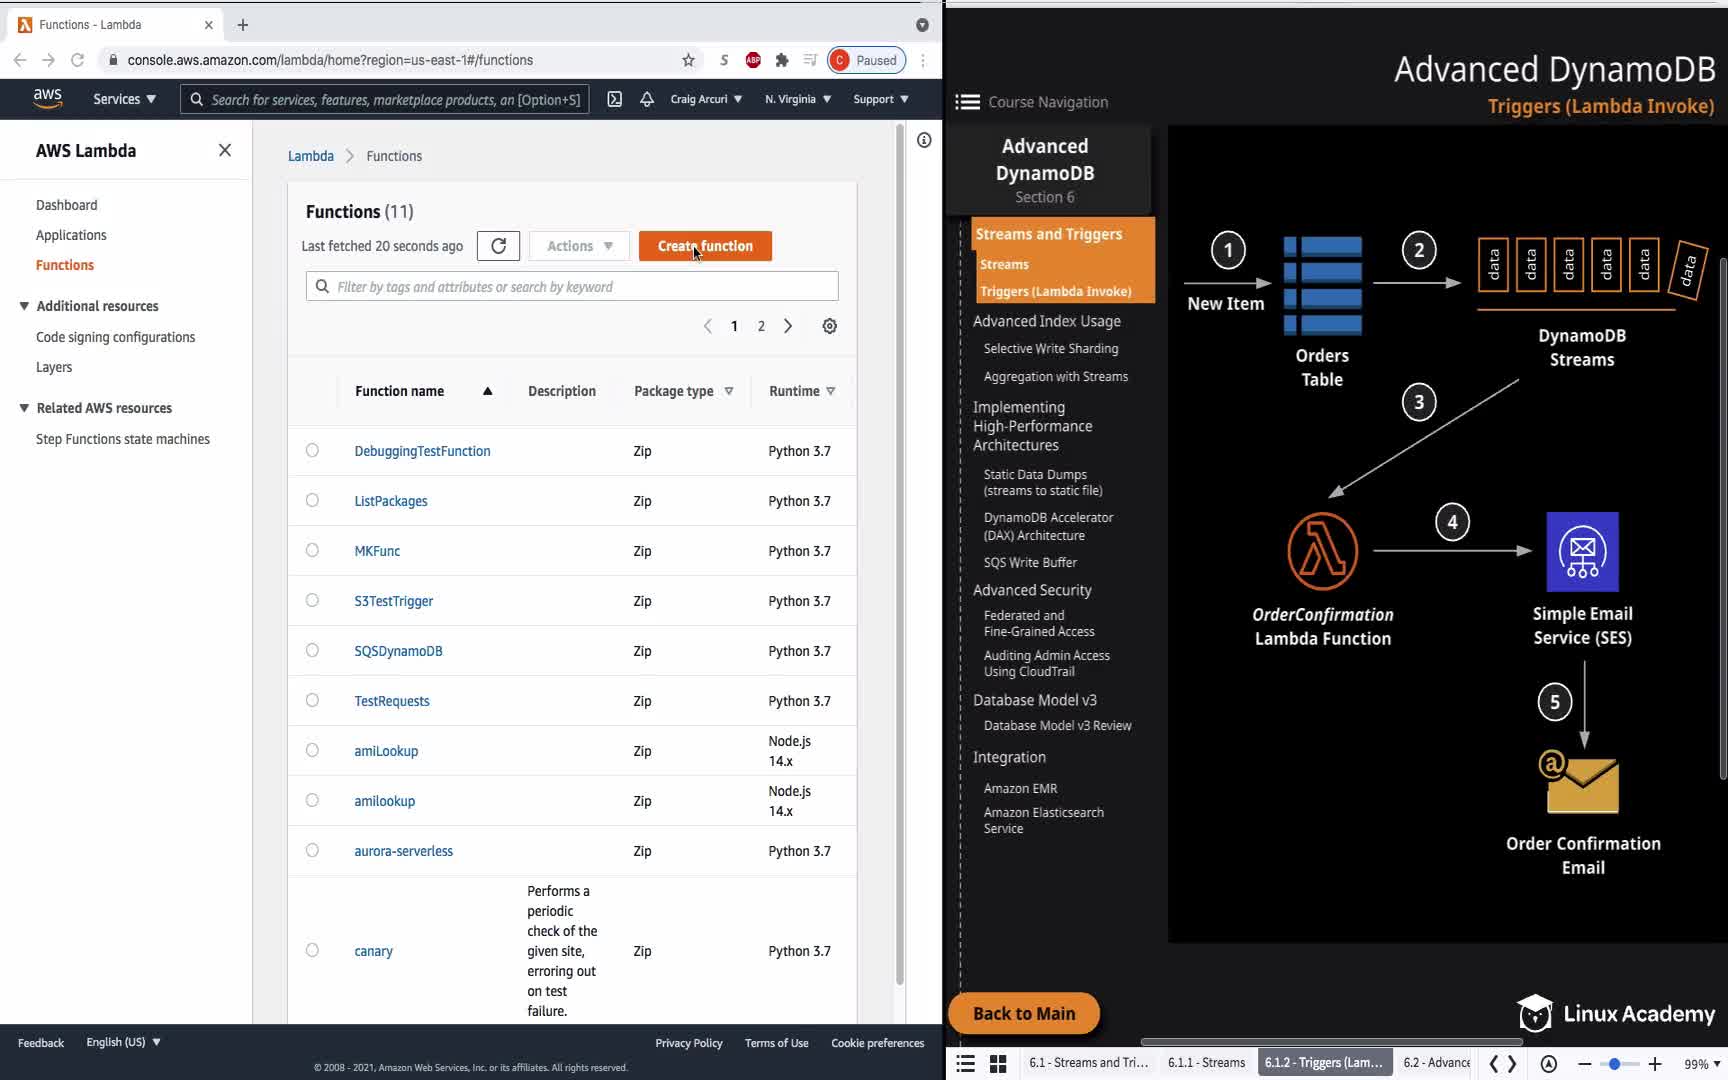Click the AWS services search box
The width and height of the screenshot is (1728, 1080).
point(385,99)
